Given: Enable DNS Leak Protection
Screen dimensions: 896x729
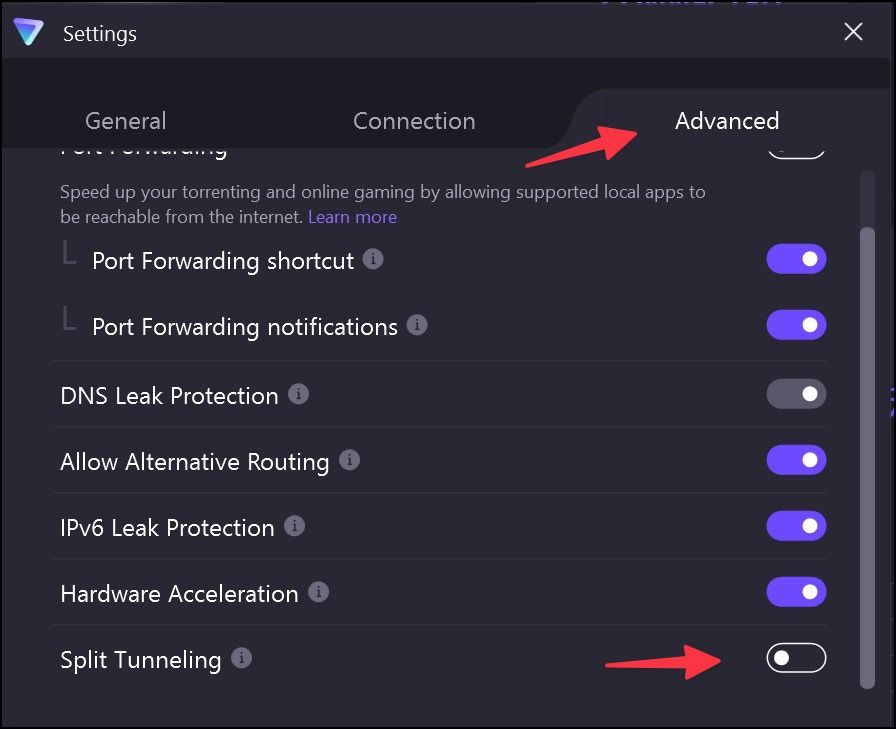Looking at the screenshot, I should coord(796,393).
